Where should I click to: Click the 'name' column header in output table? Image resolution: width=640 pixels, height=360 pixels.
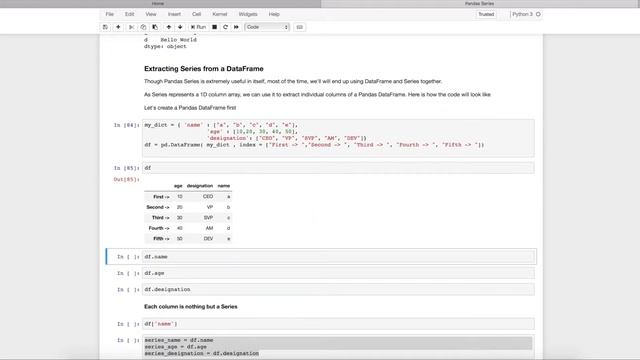224,186
